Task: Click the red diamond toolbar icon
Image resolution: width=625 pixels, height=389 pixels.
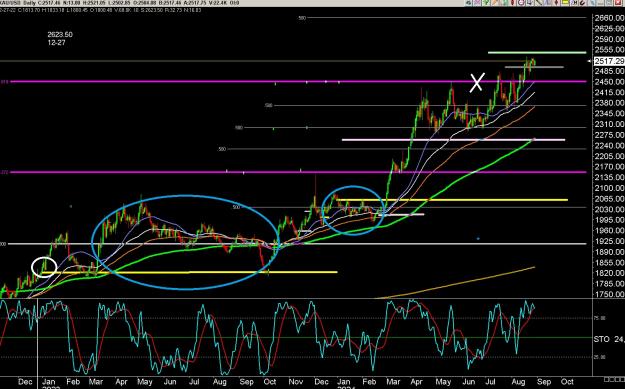Action: 556,2
